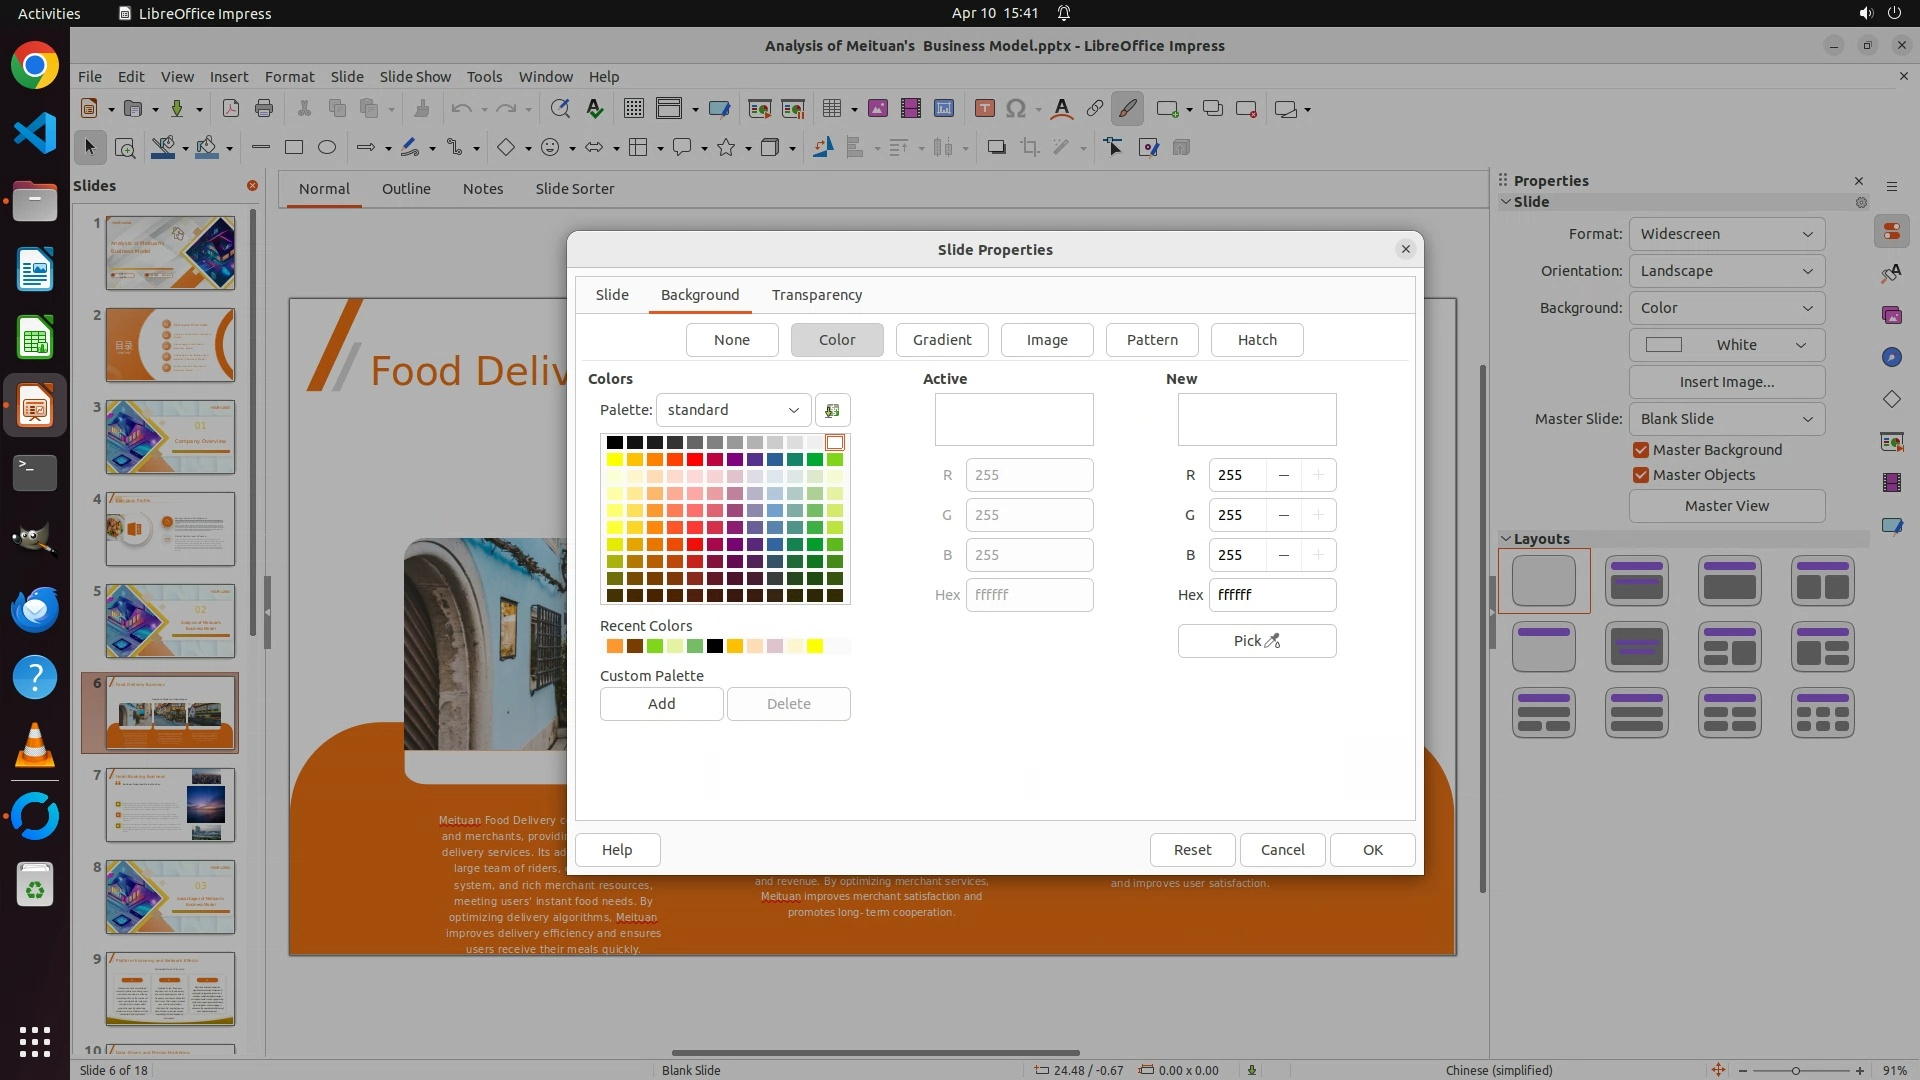Select the Gradient fill type button
This screenshot has height=1080, width=1920.
click(941, 340)
